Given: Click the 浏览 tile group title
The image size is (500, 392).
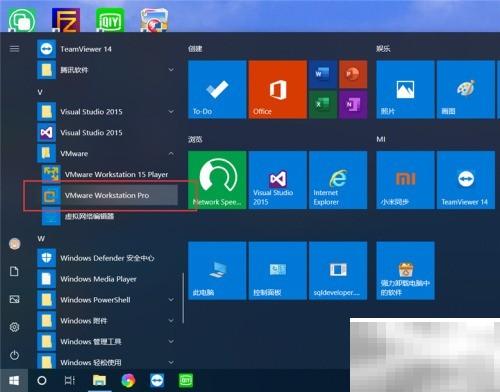Looking at the screenshot, I should 195,139.
